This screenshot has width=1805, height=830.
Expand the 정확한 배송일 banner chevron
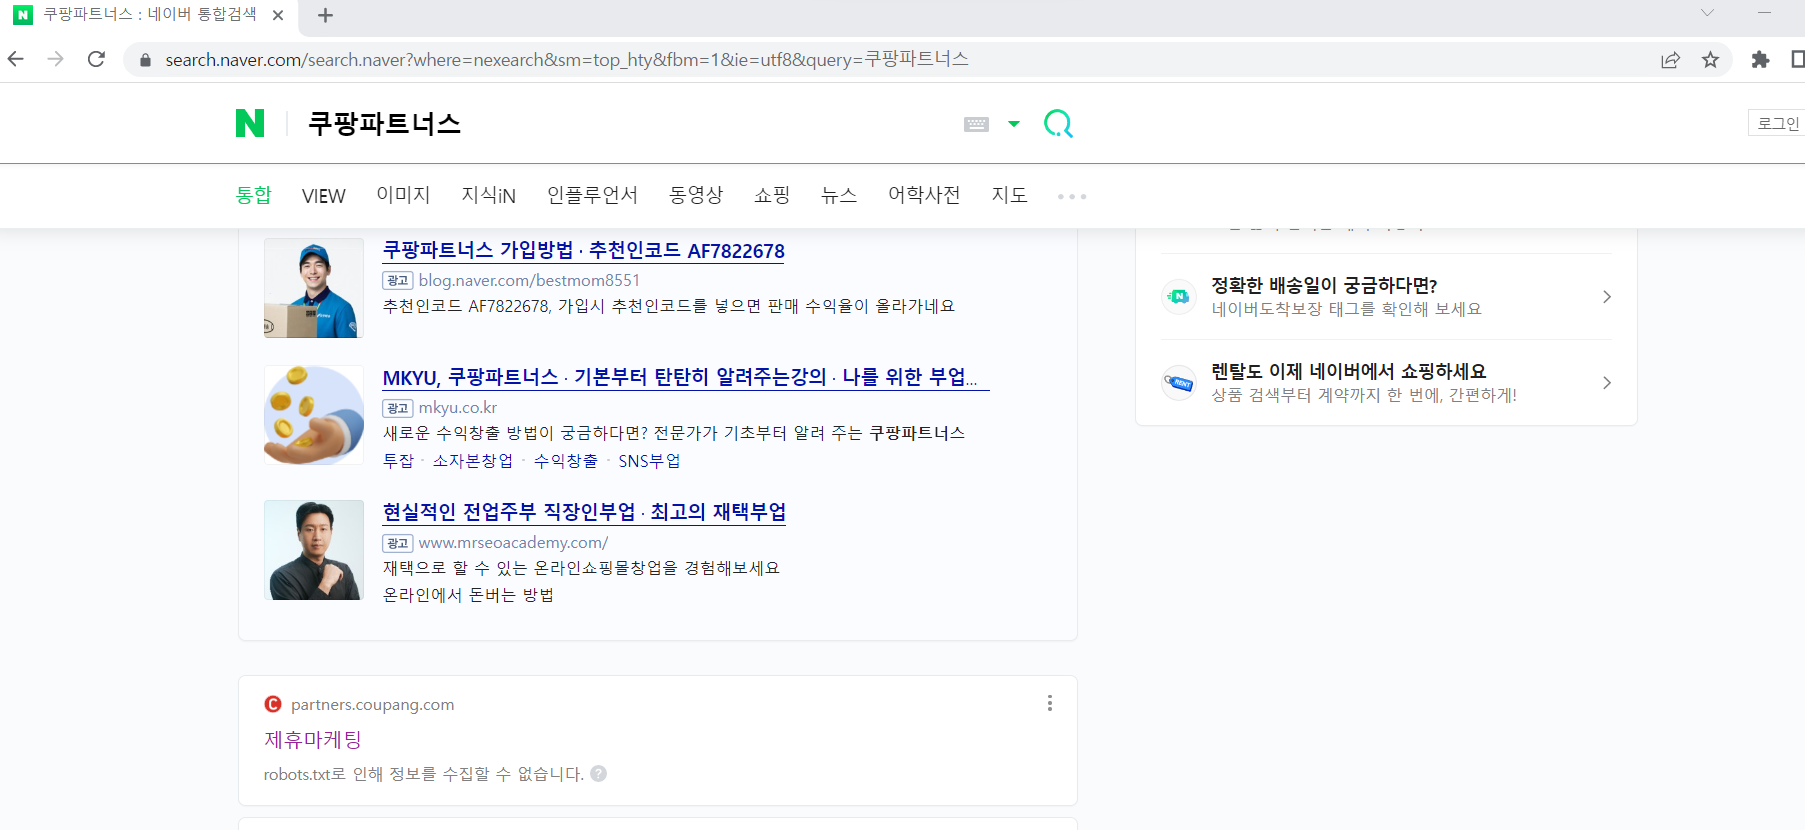(x=1607, y=297)
